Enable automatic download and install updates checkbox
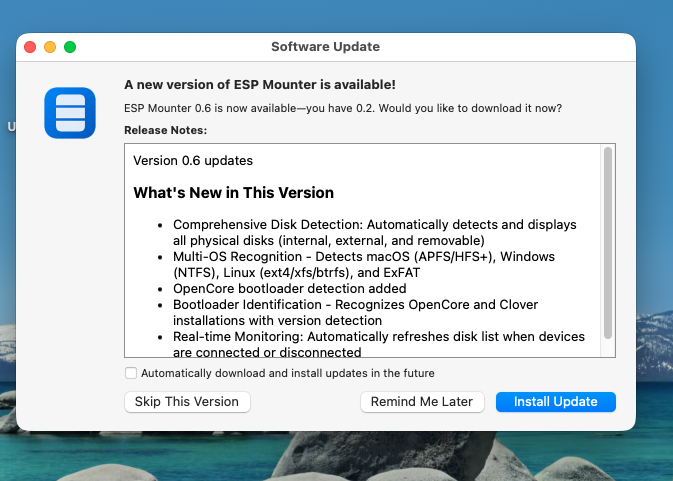This screenshot has width=673, height=481. pyautogui.click(x=131, y=373)
